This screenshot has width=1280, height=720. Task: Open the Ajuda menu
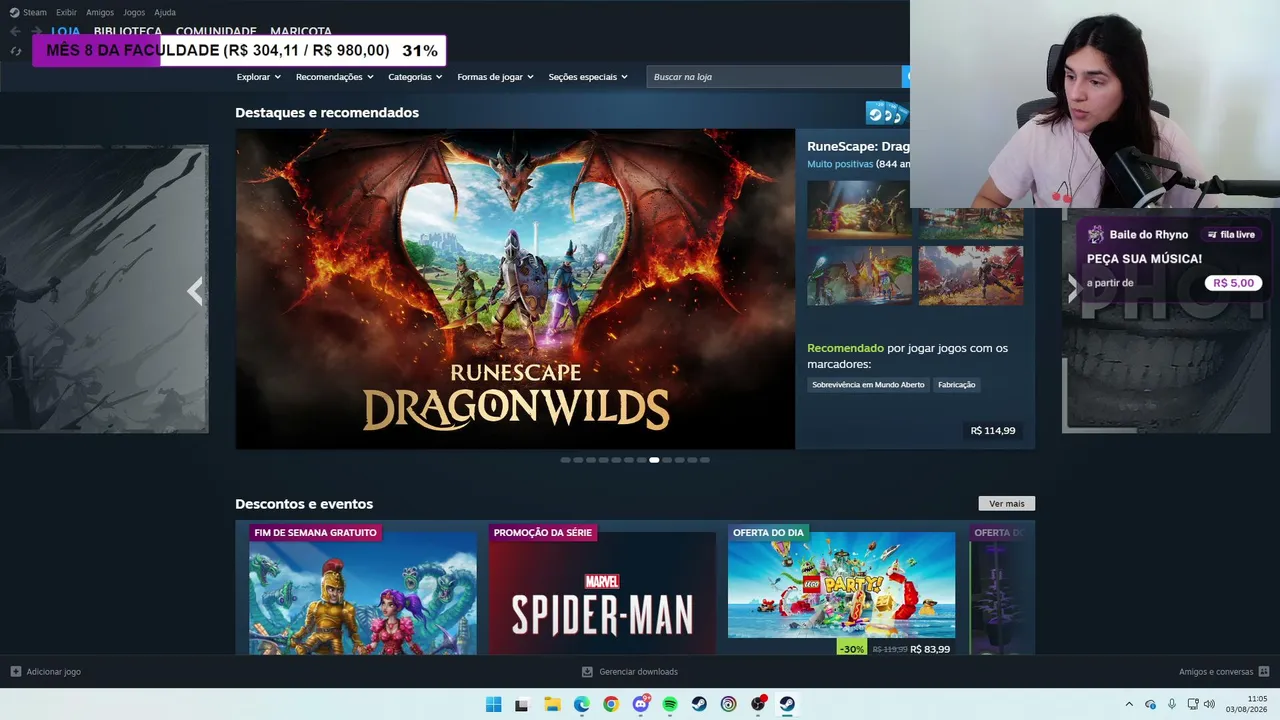[165, 13]
